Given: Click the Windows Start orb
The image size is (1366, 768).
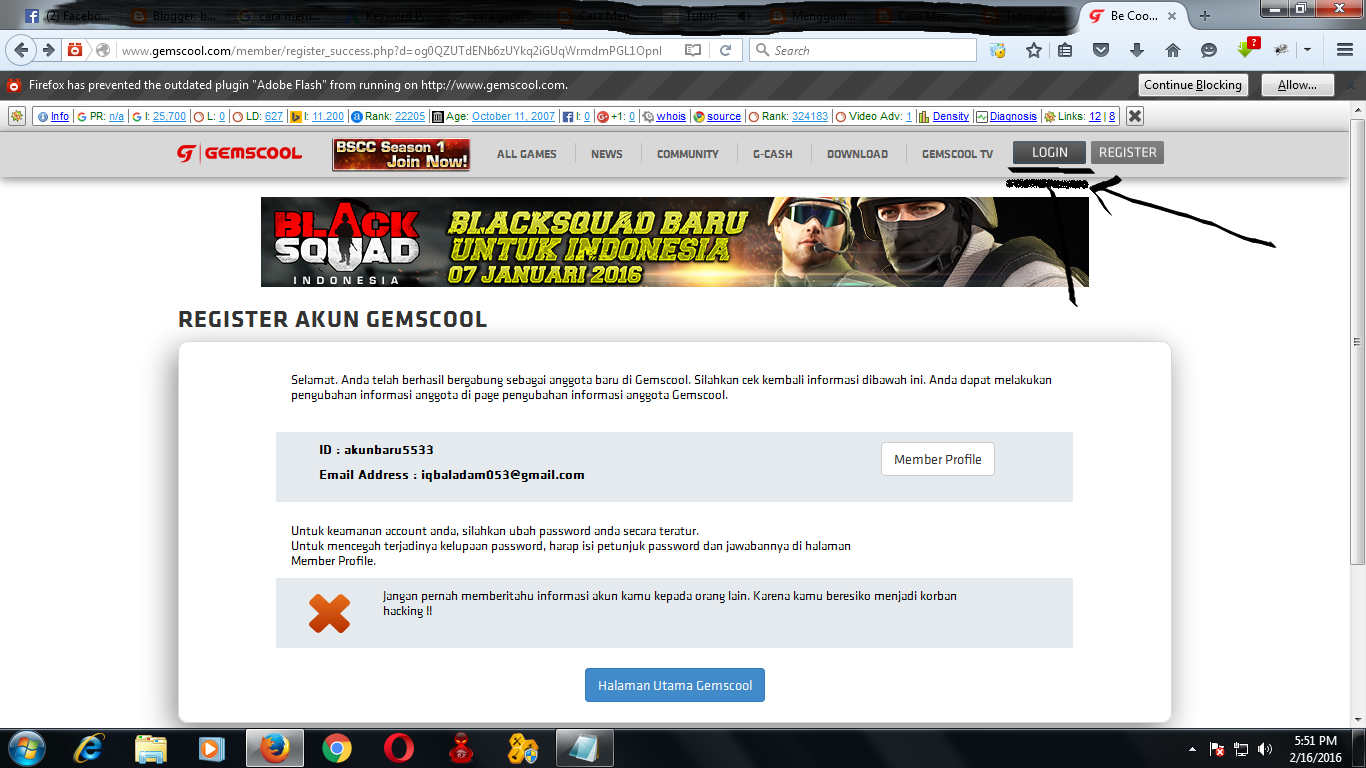Looking at the screenshot, I should point(25,748).
